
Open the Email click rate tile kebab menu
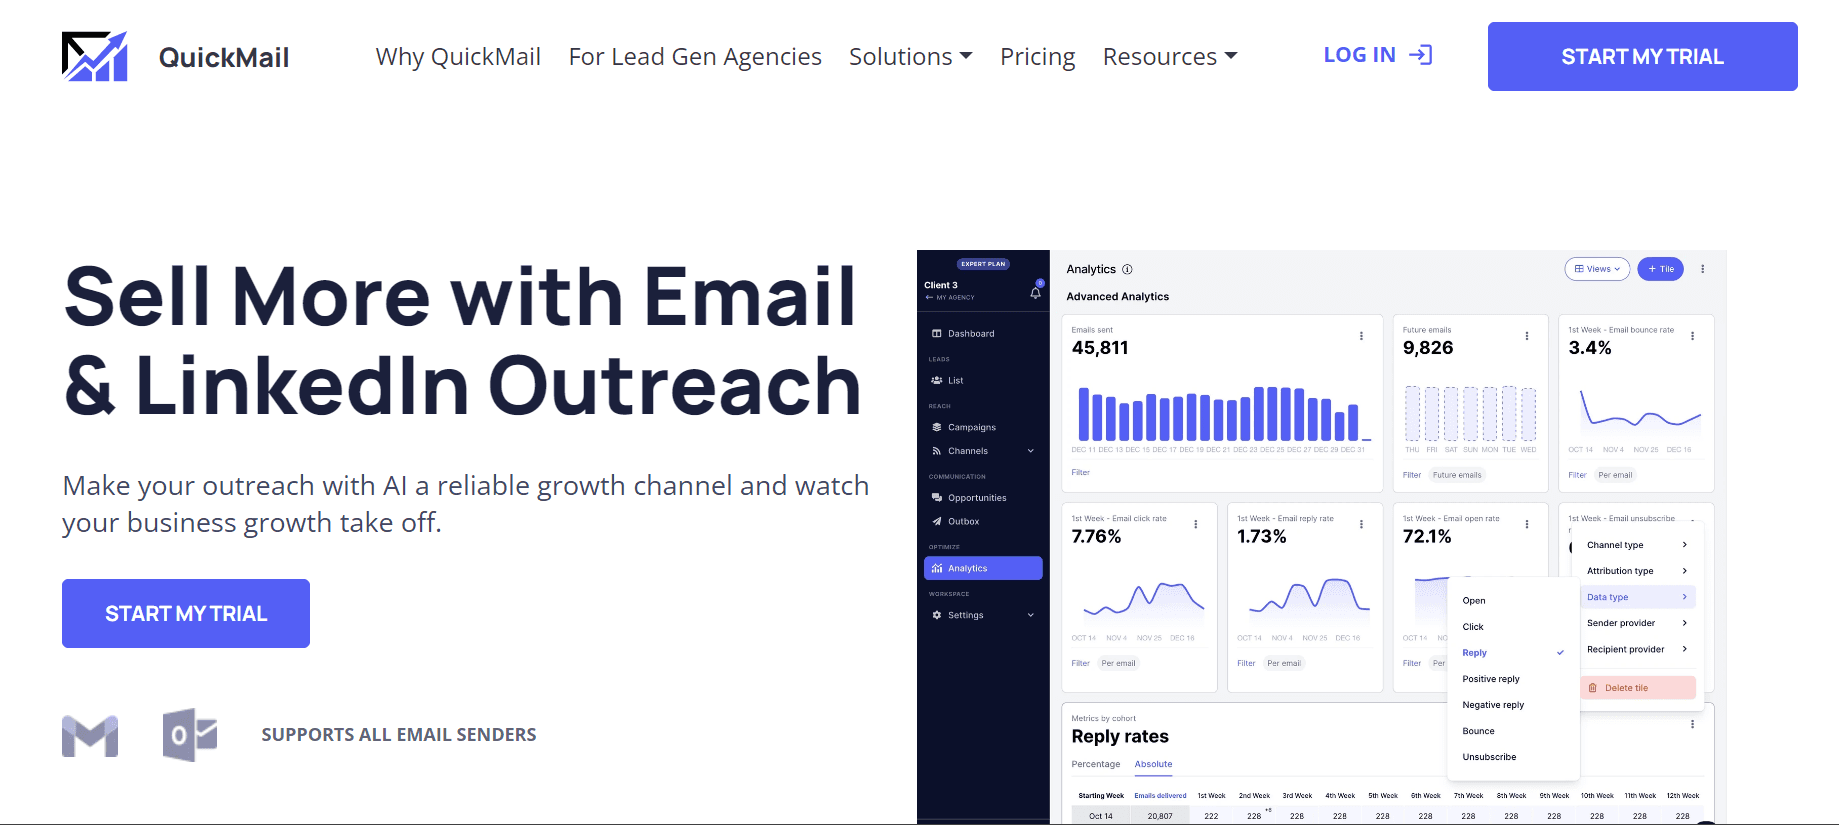(x=1196, y=524)
